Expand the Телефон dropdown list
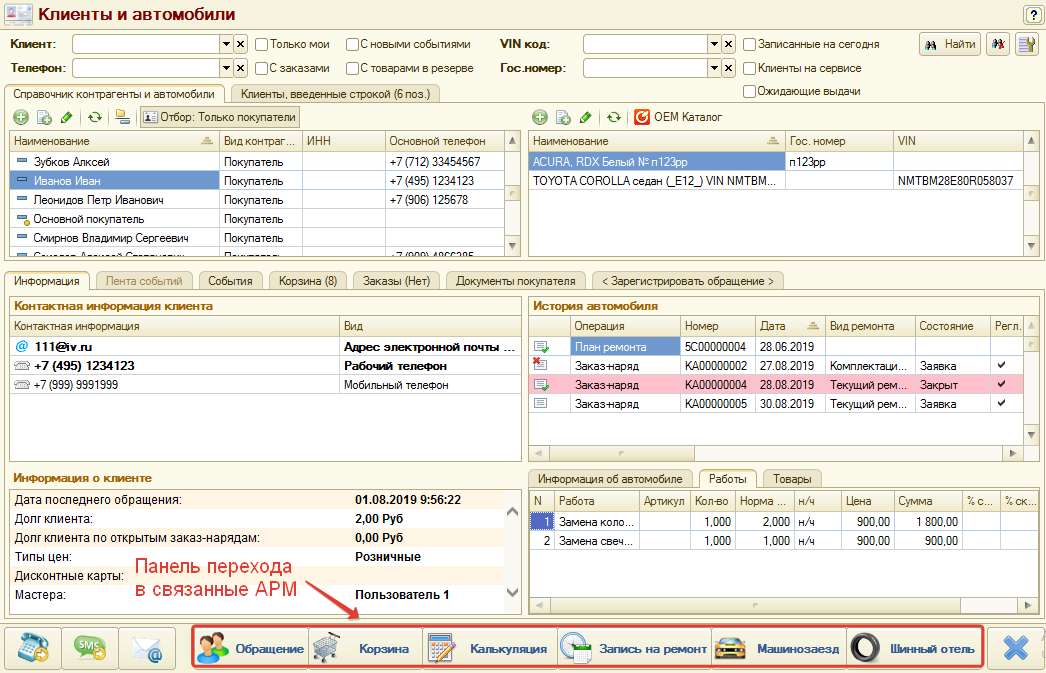Screen dimensions: 1046x673 [x=226, y=68]
